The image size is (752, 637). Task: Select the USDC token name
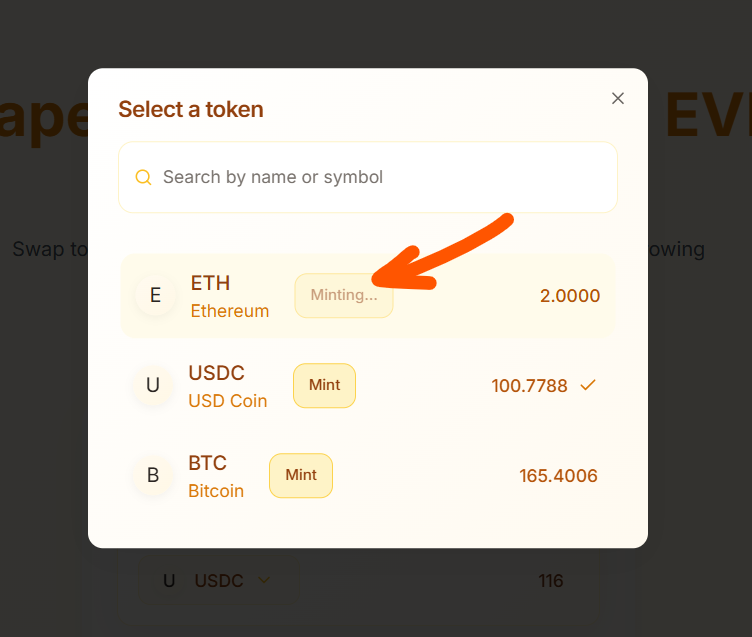pos(217,373)
